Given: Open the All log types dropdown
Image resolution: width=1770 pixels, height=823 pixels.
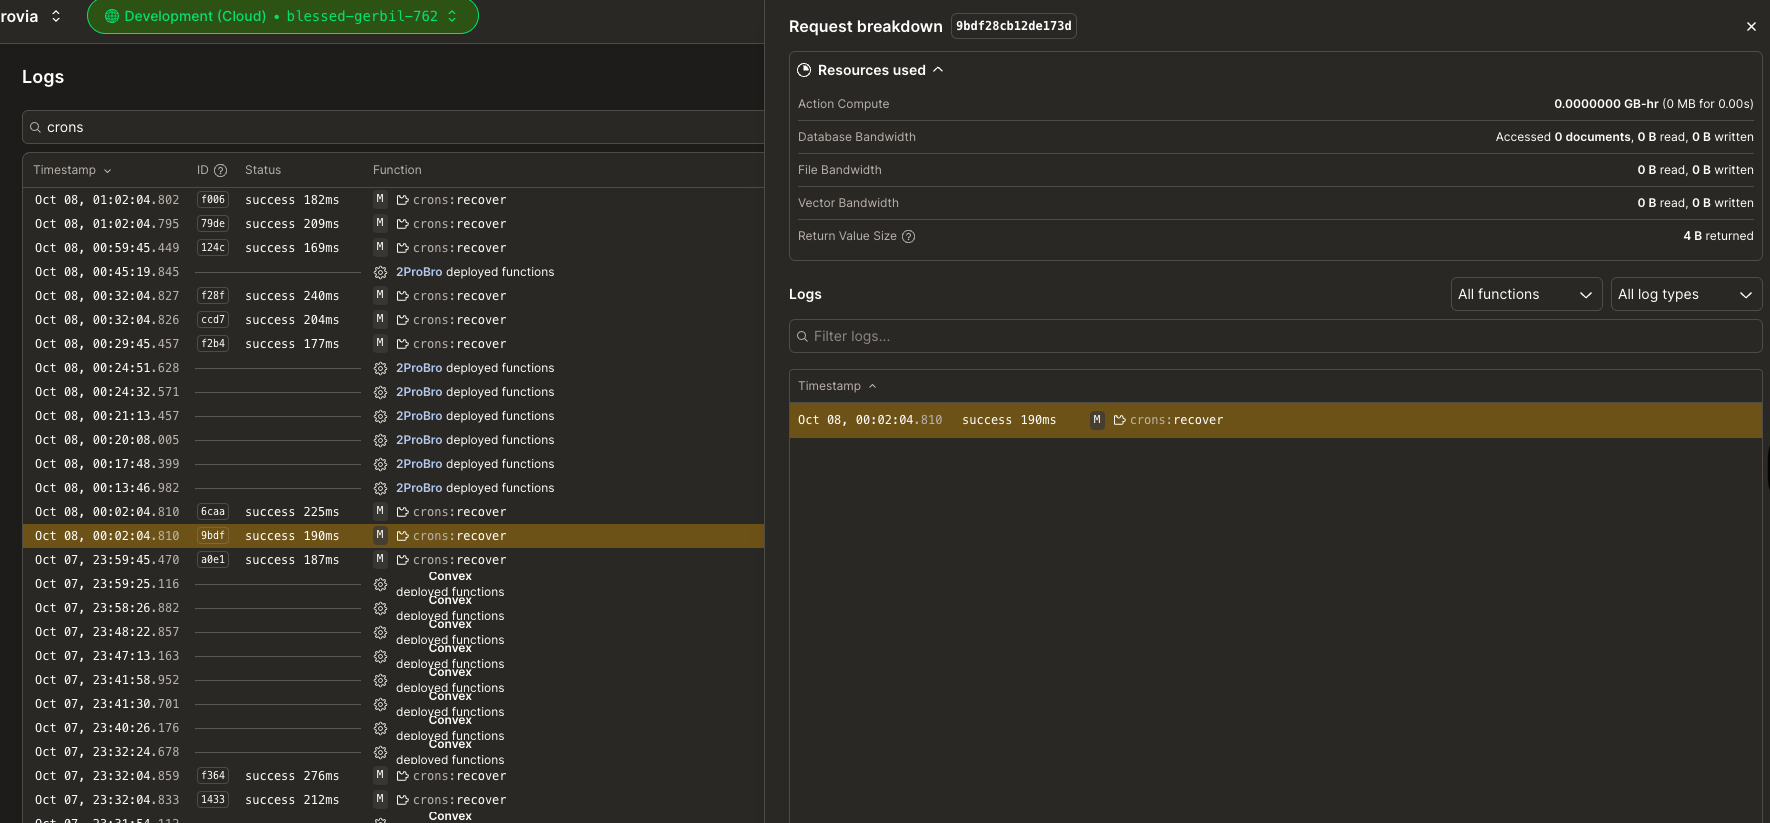Looking at the screenshot, I should coord(1685,295).
